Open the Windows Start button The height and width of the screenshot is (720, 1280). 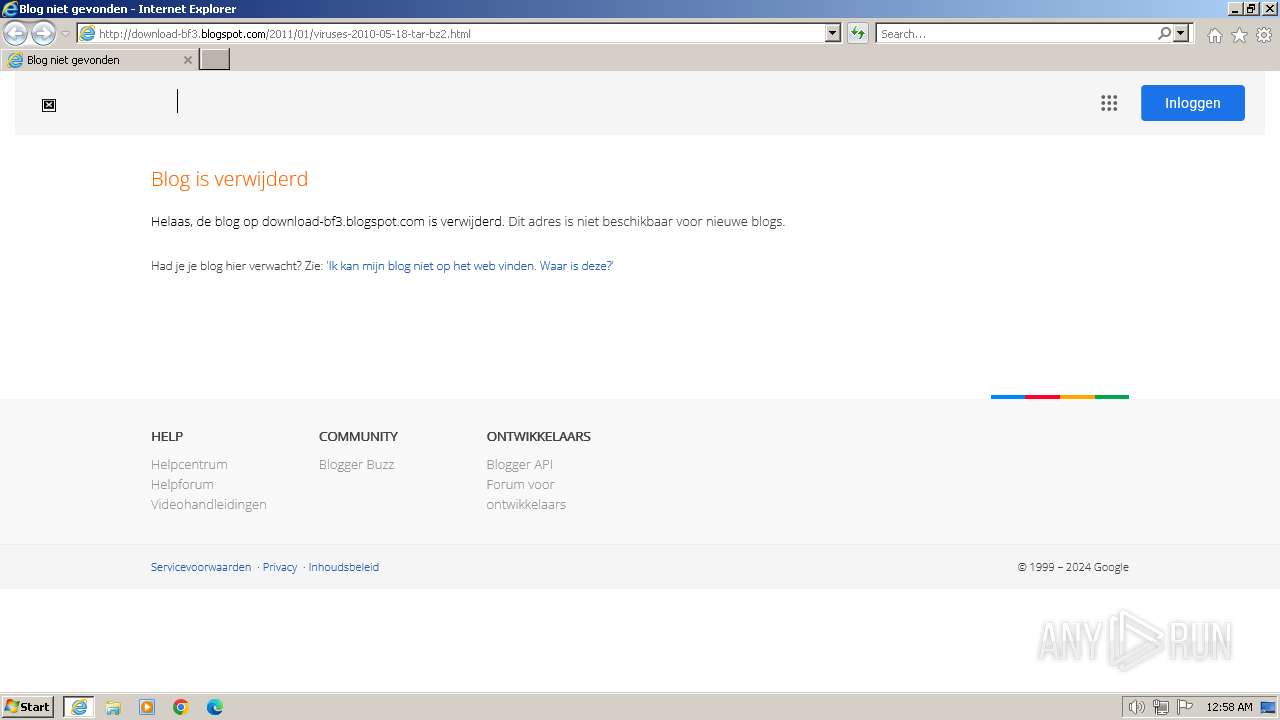28,707
